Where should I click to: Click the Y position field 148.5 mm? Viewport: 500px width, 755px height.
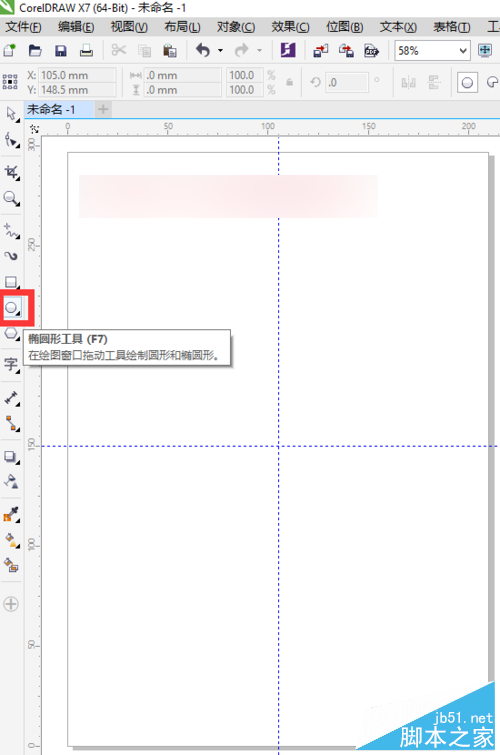77,90
